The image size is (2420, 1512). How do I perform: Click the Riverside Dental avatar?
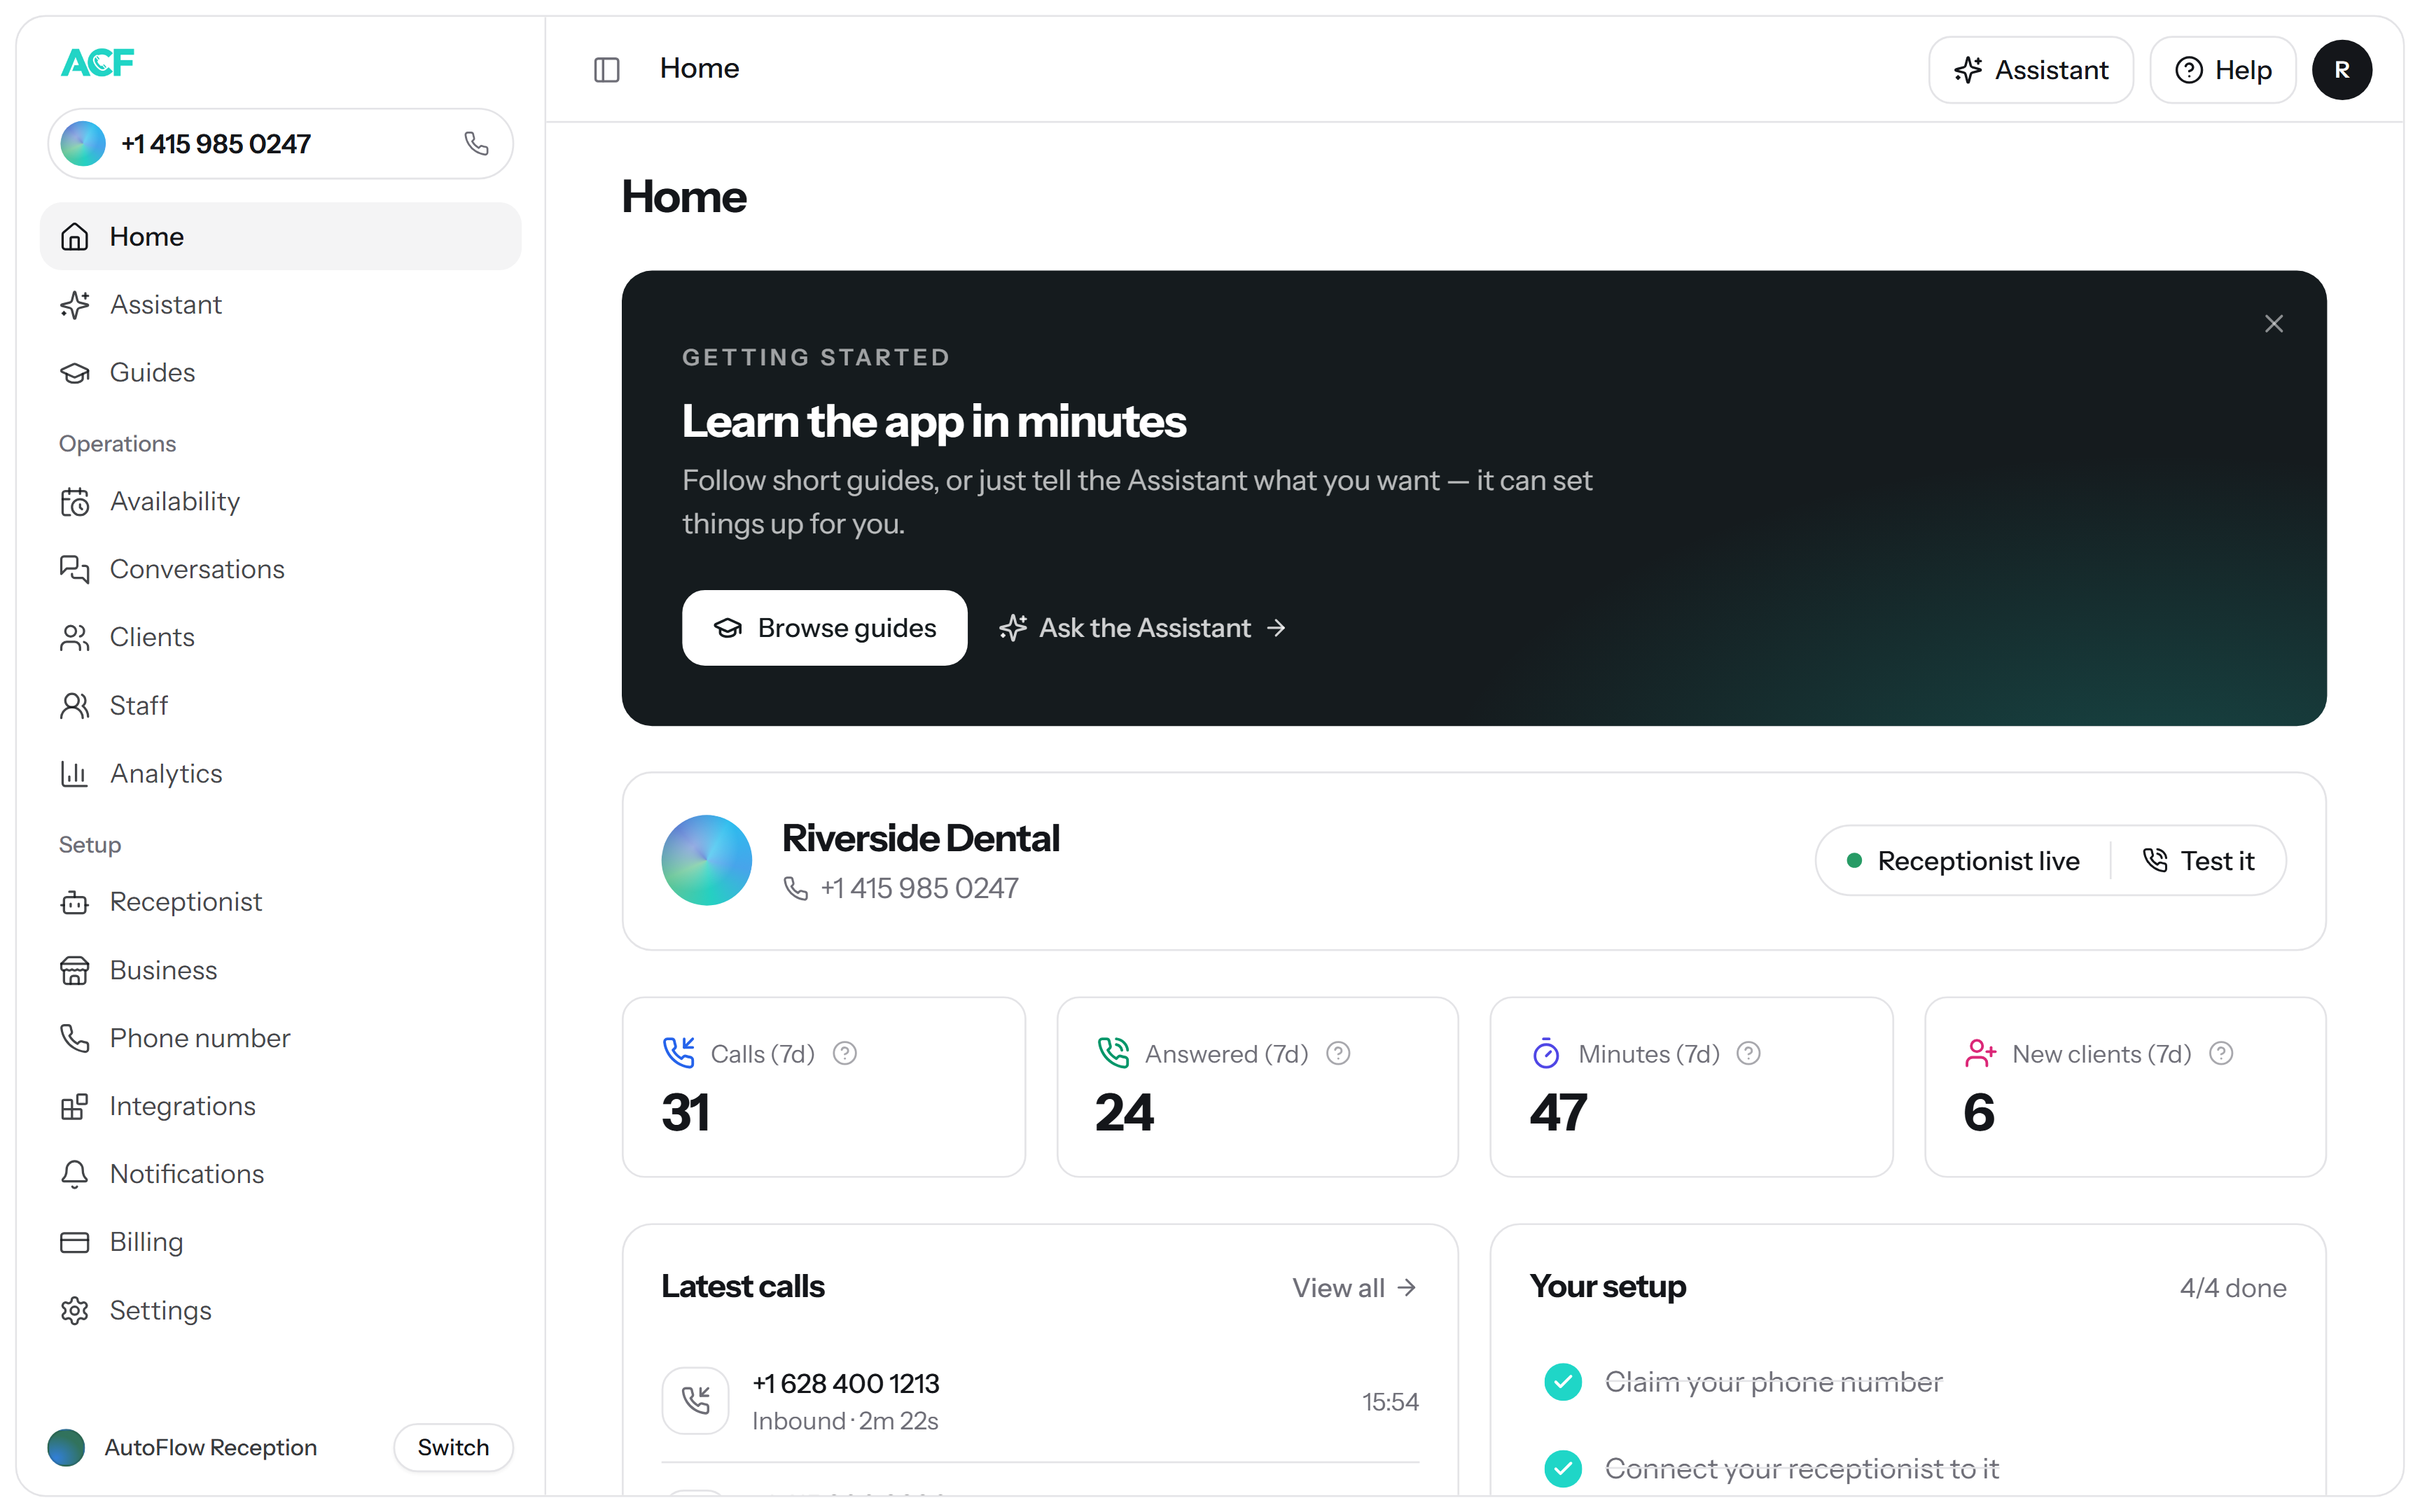(706, 861)
